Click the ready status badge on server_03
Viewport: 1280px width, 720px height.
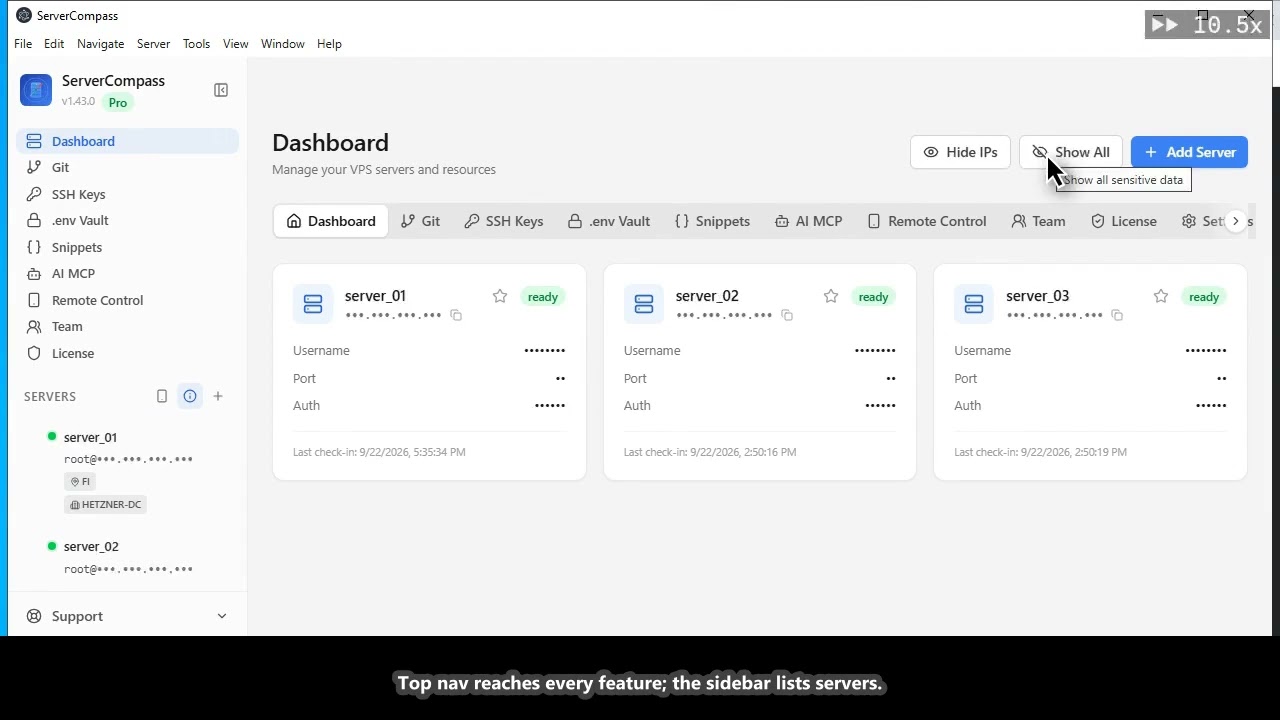click(x=1204, y=297)
